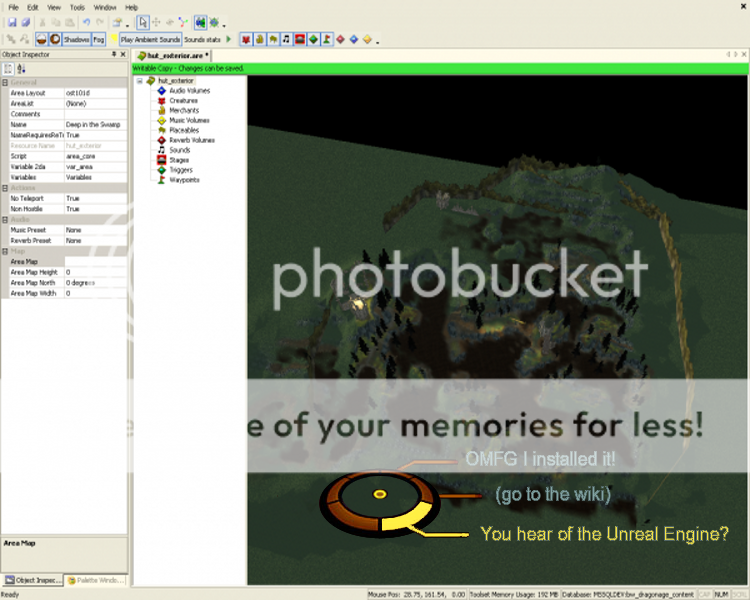Open the Edit menu
This screenshot has height=600, width=750.
point(33,7)
